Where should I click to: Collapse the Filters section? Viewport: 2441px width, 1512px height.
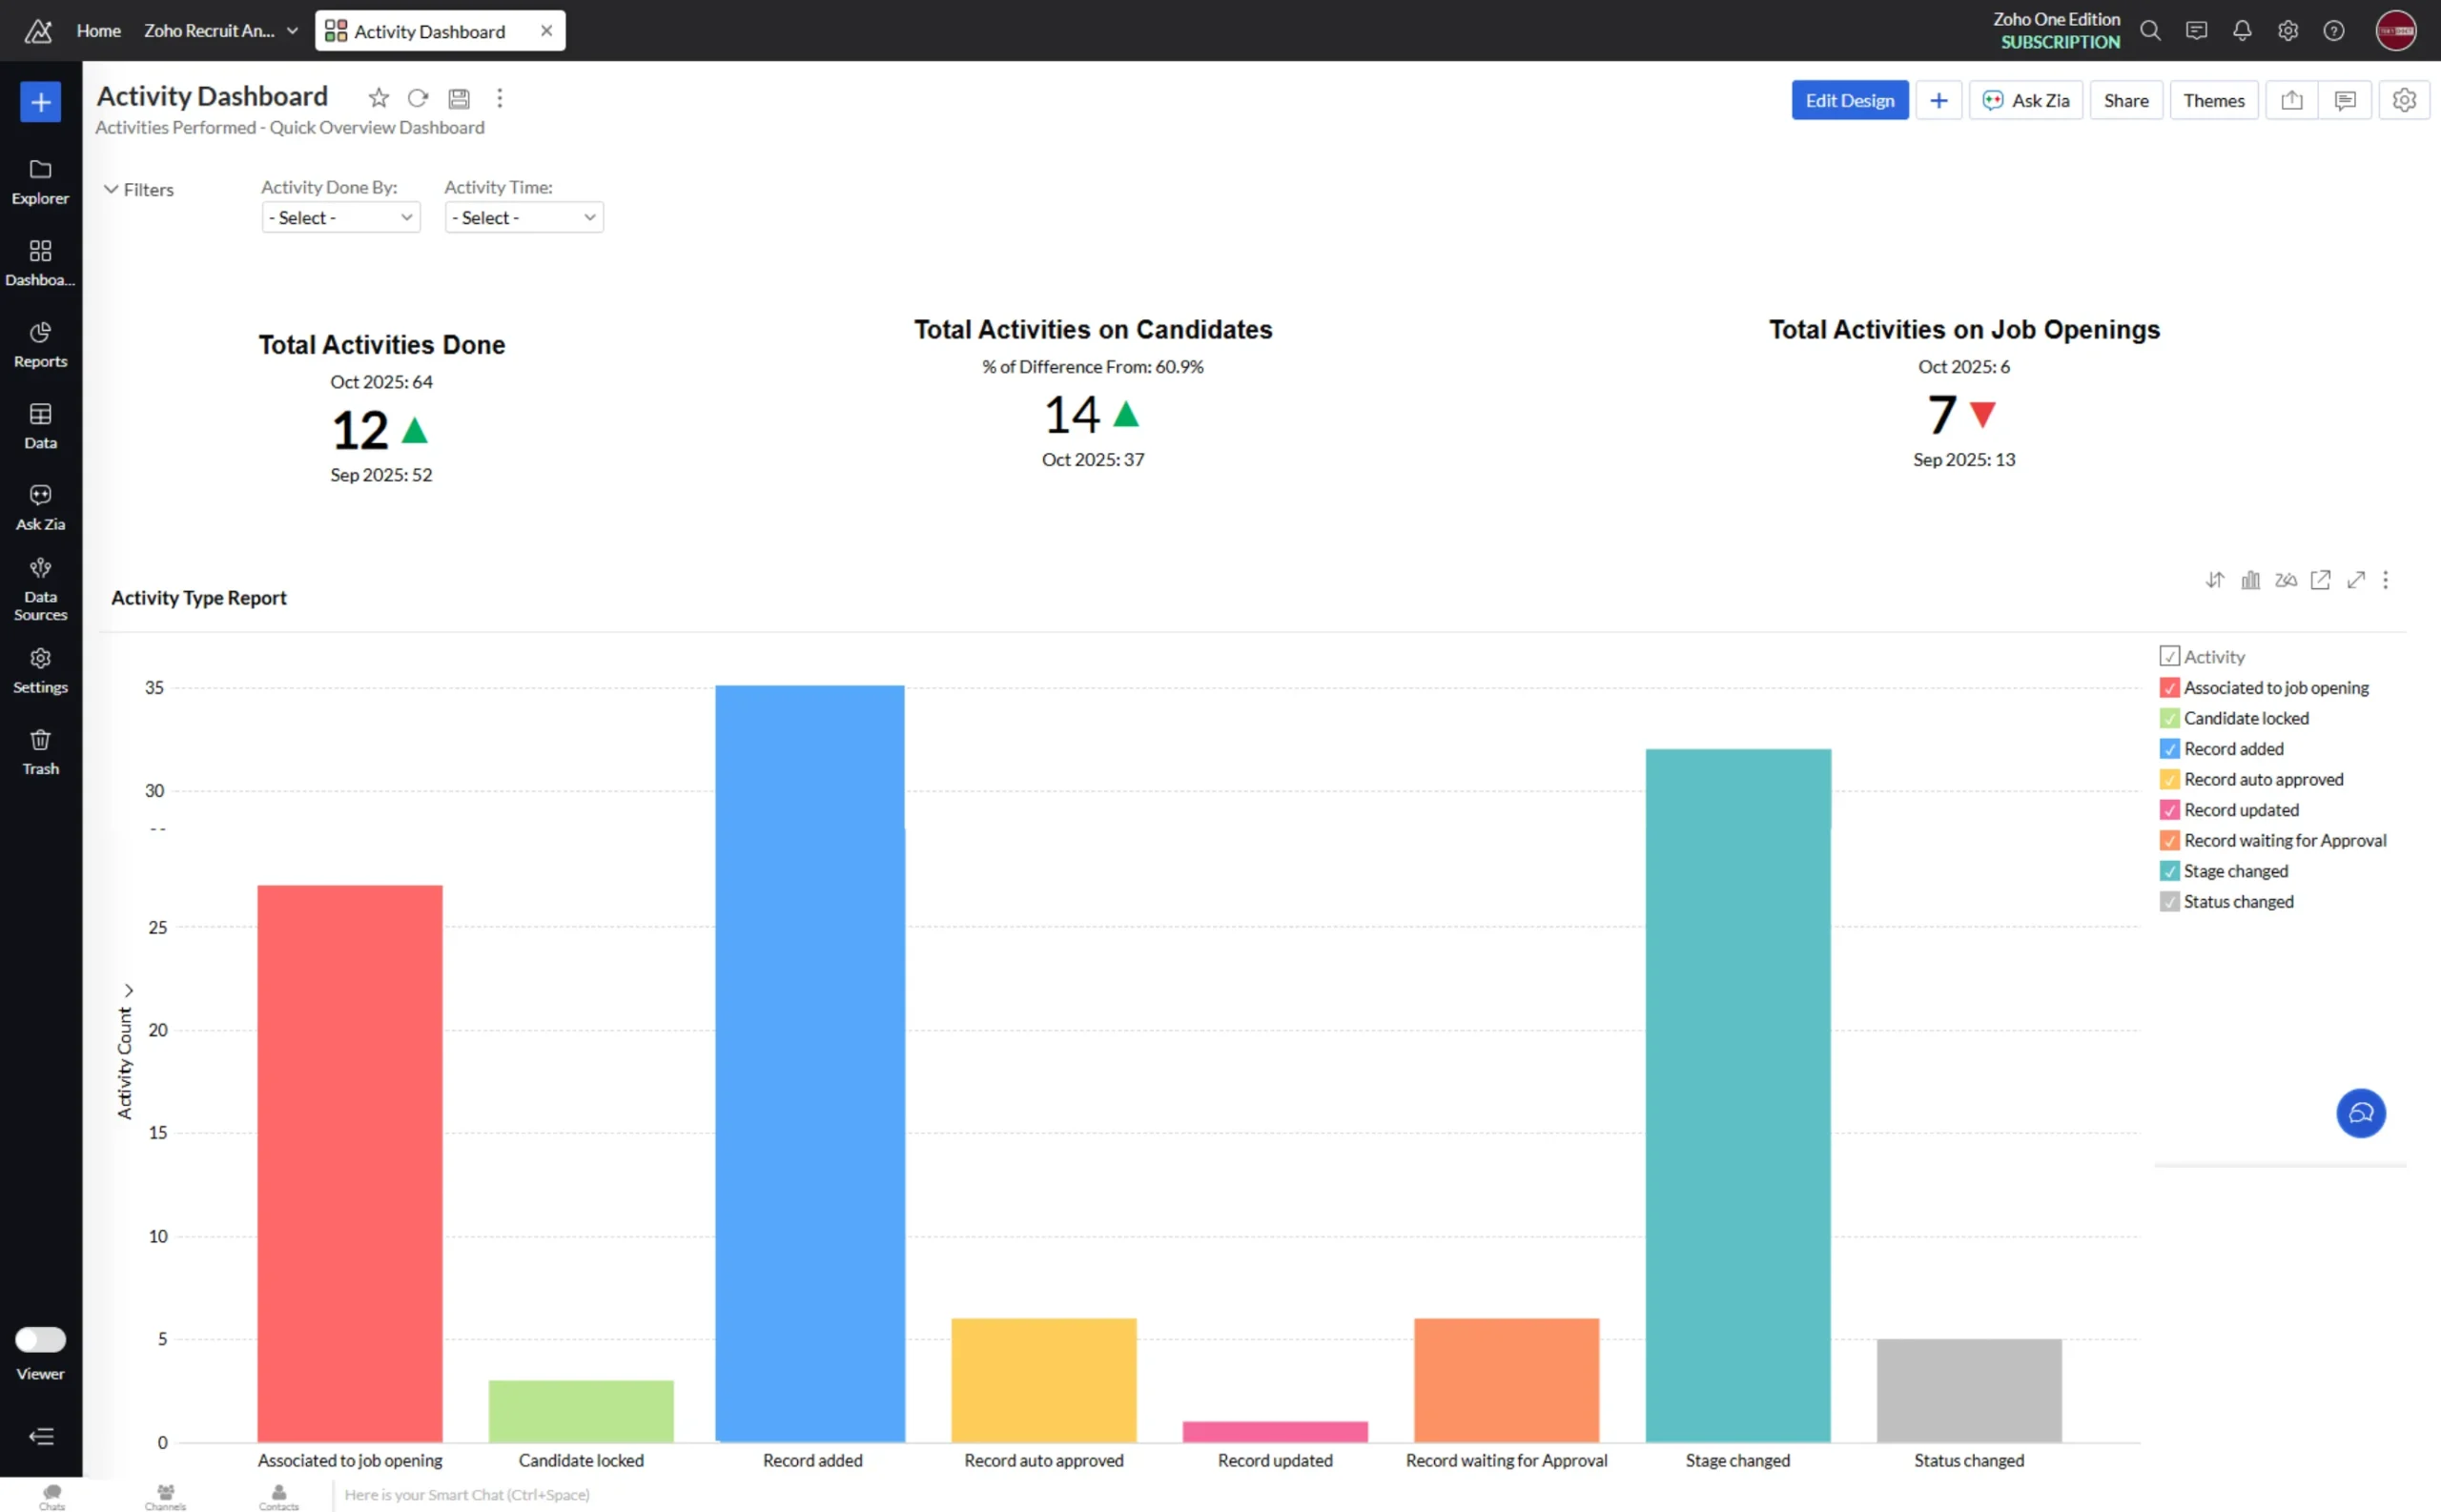(x=139, y=189)
